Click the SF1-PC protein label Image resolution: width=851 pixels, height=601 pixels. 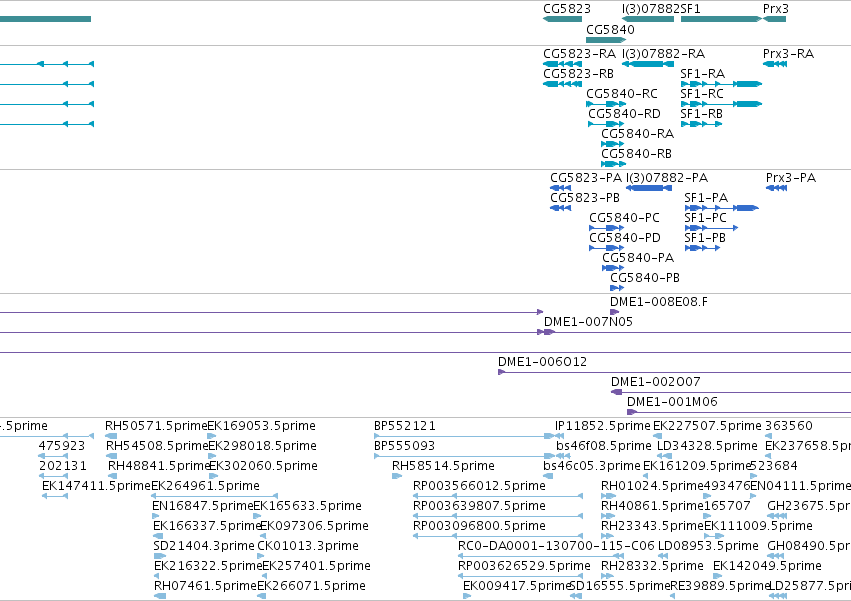[x=705, y=218]
